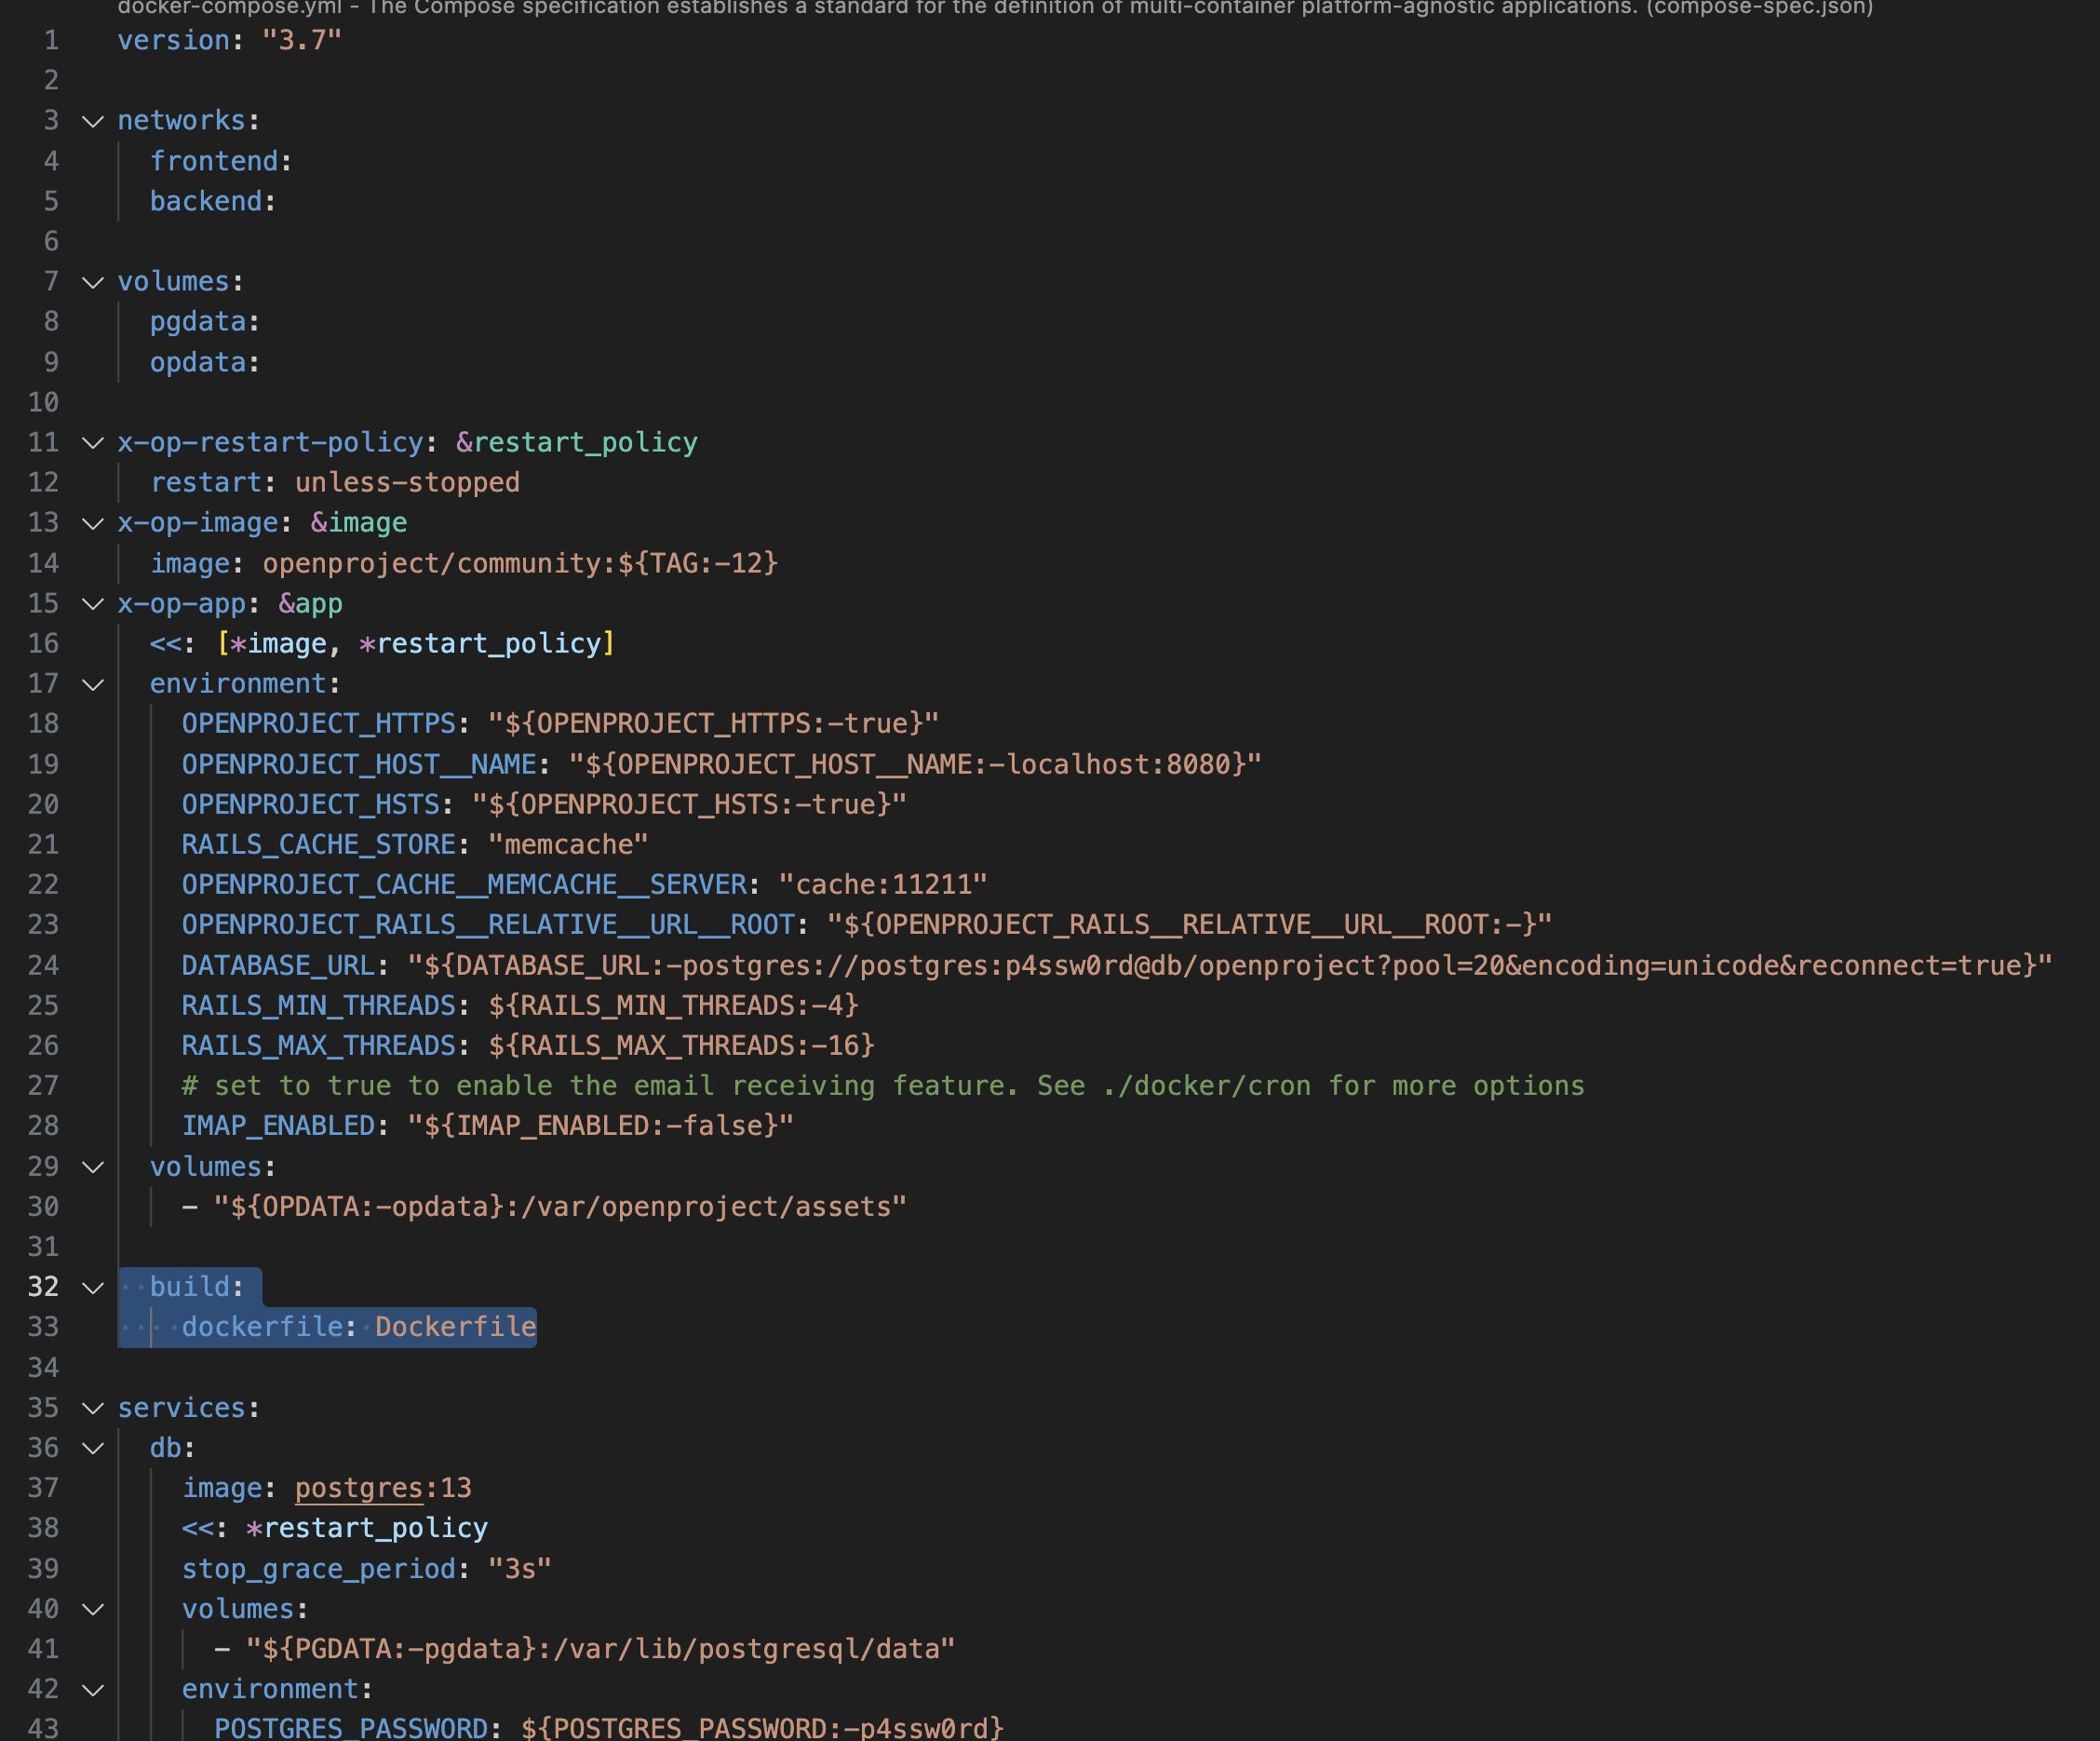Open the underlined postgres image link
The image size is (2100, 1741).
click(x=357, y=1488)
